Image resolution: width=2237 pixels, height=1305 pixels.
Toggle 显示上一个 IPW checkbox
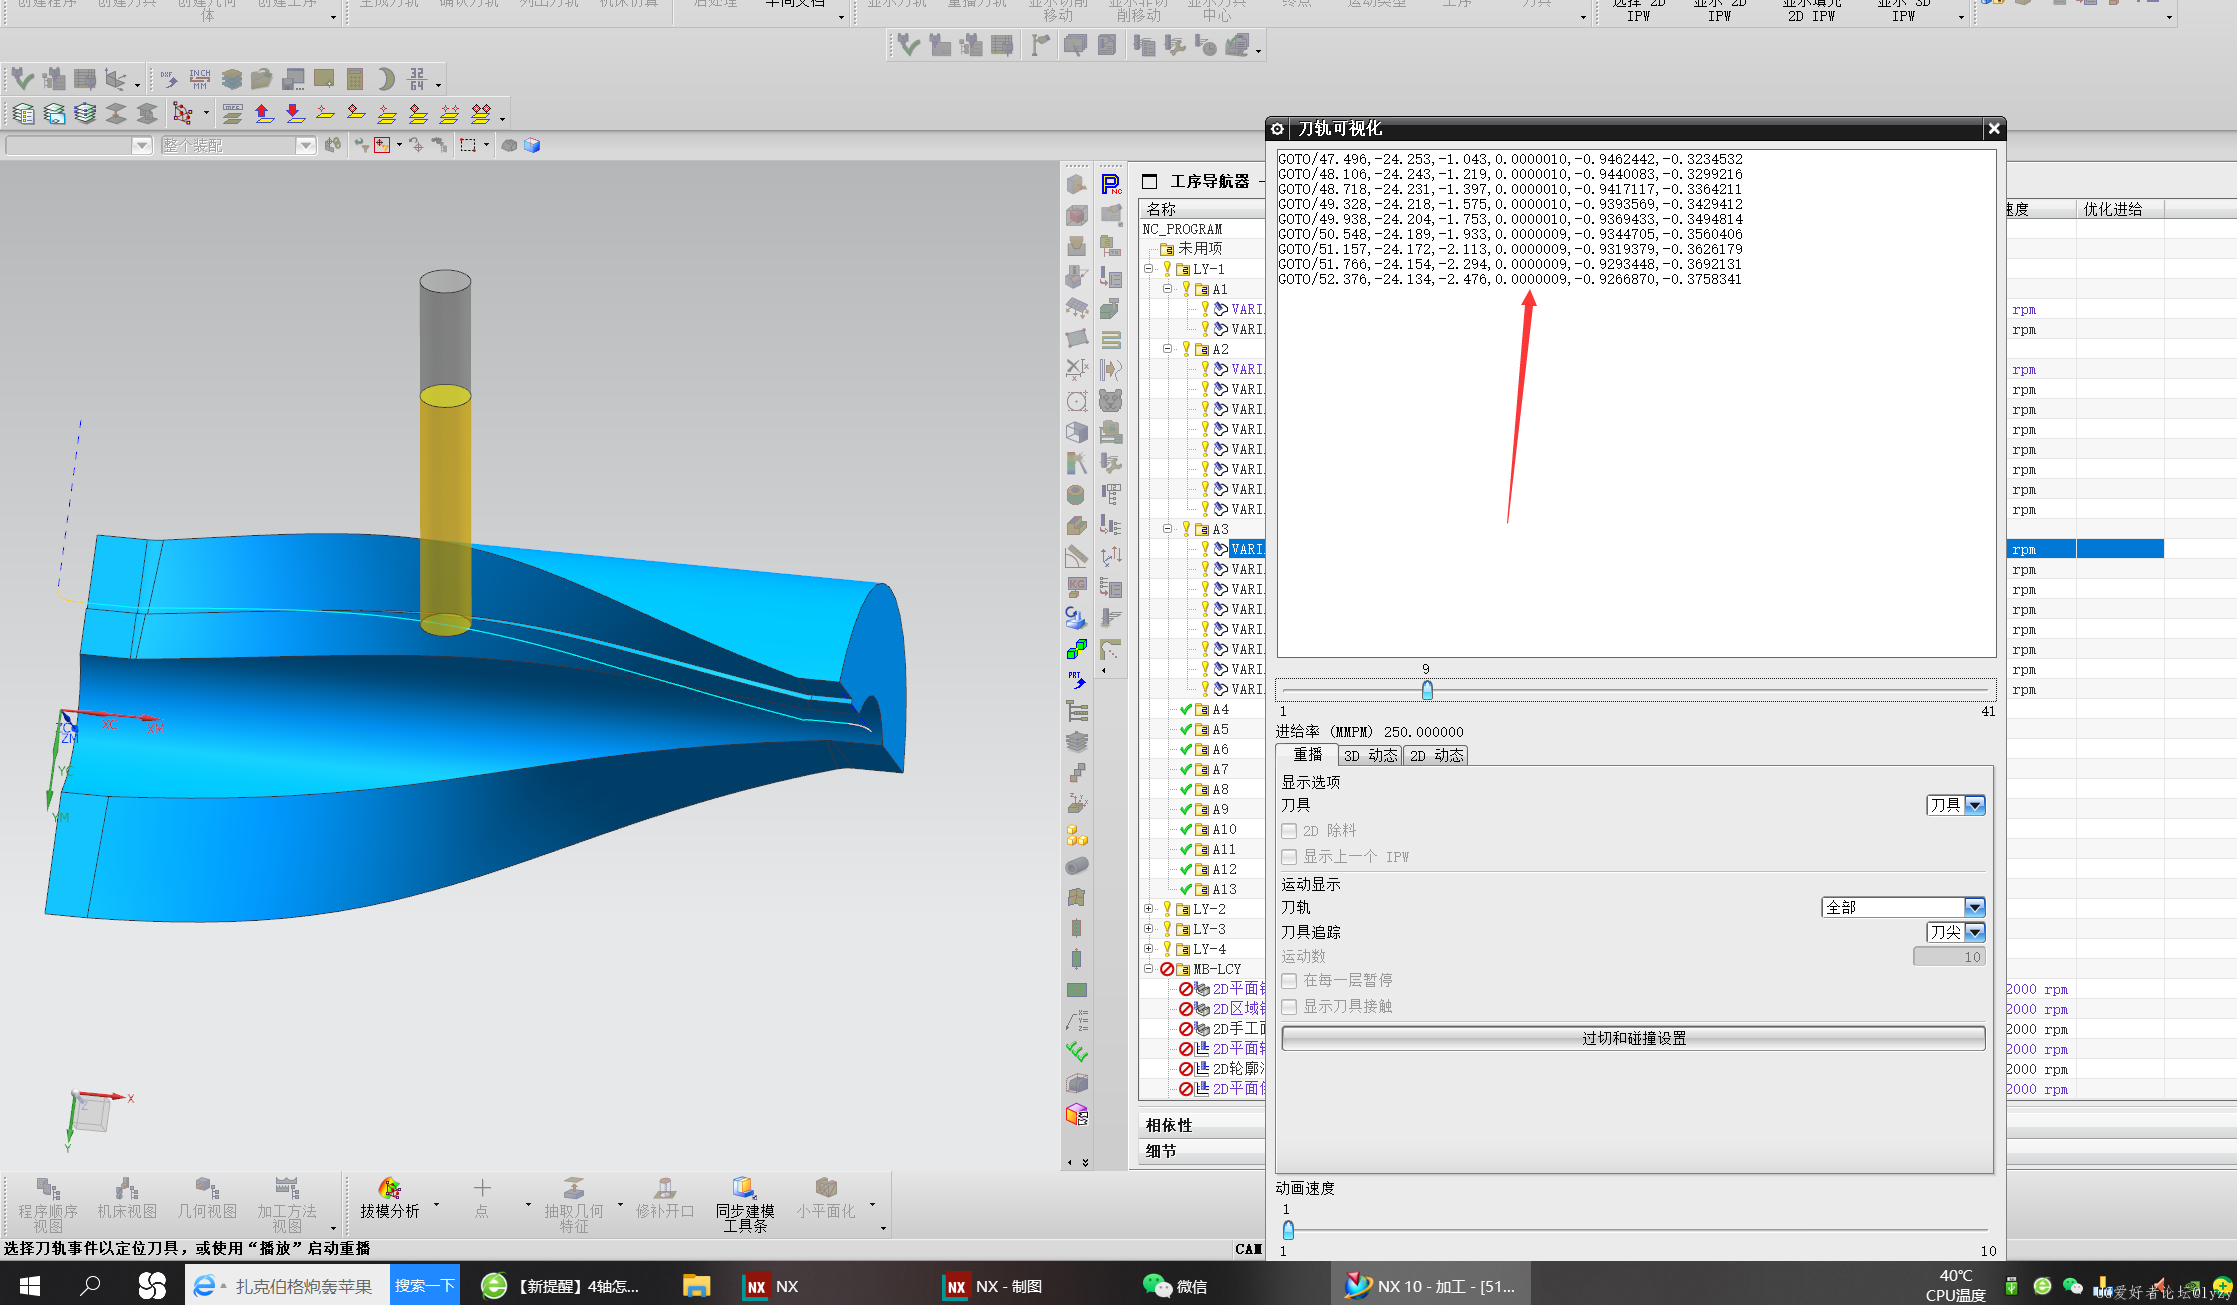(x=1290, y=857)
